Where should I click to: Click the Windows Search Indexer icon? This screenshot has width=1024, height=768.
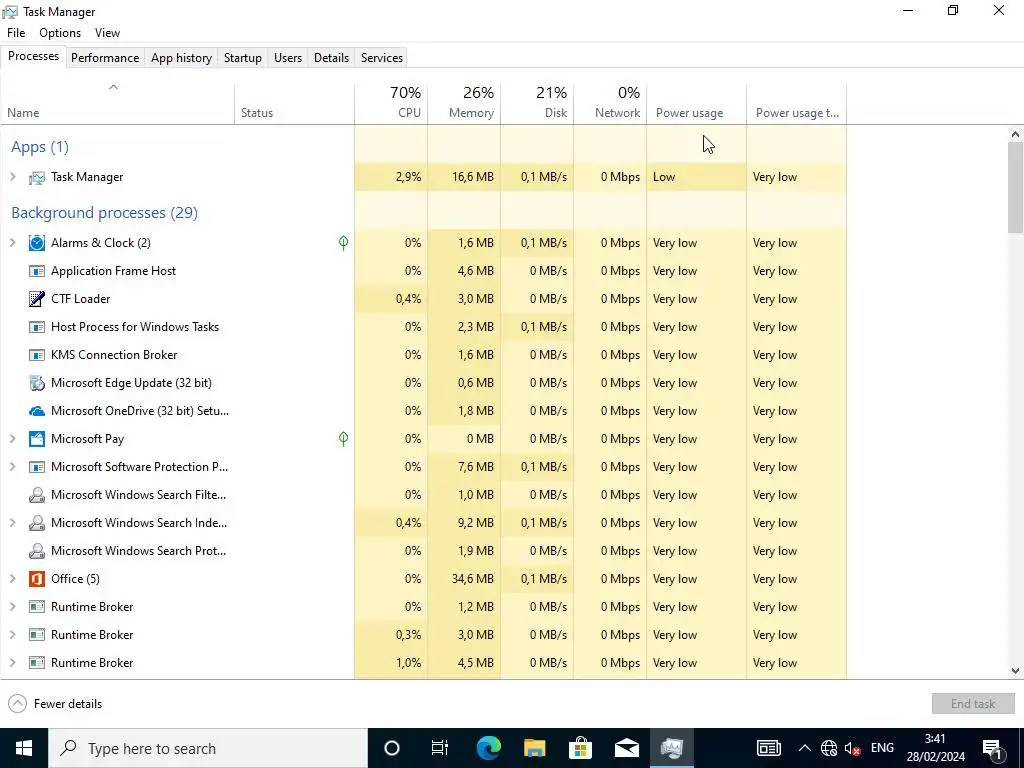[x=37, y=523]
